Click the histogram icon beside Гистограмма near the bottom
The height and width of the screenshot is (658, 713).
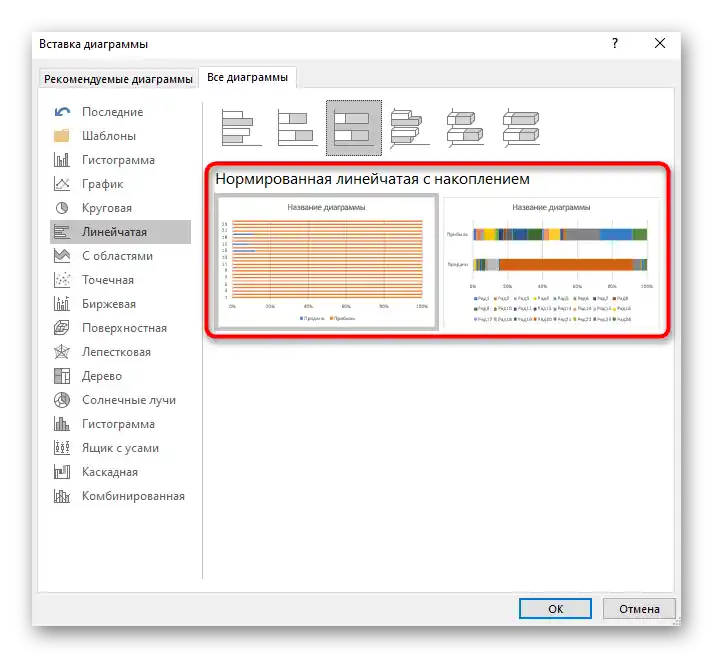[62, 424]
